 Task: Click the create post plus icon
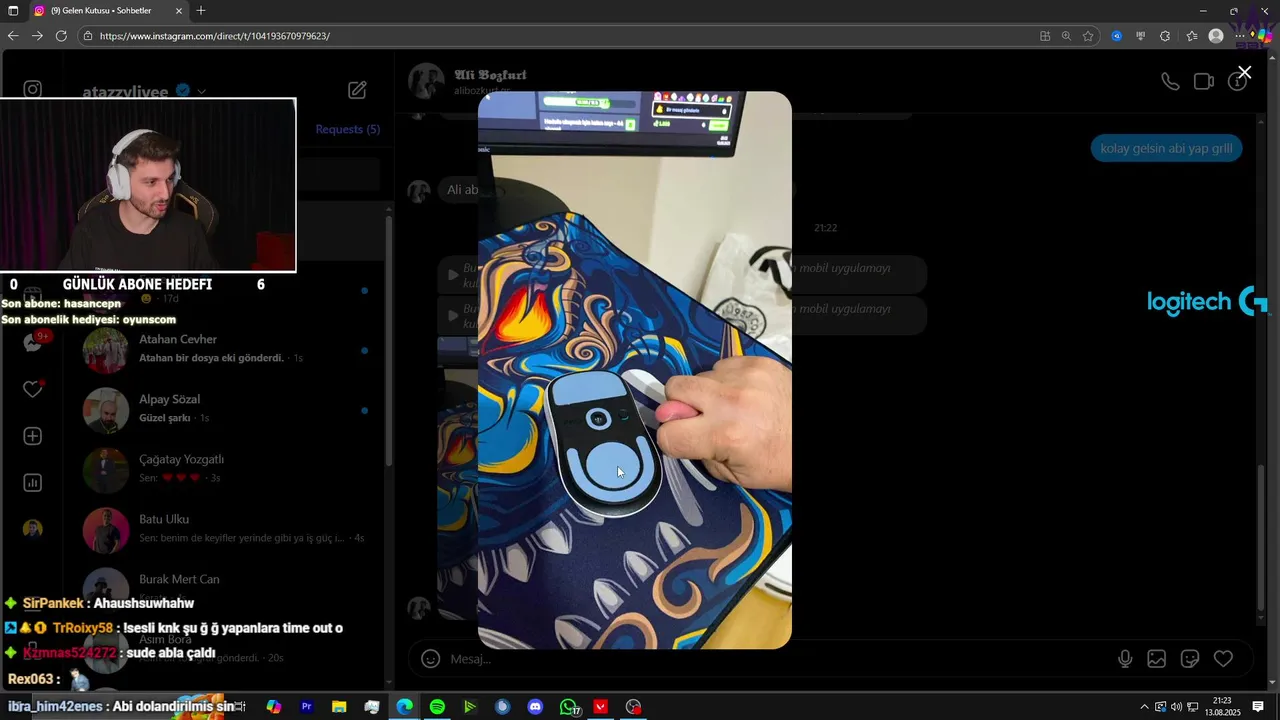[x=33, y=436]
